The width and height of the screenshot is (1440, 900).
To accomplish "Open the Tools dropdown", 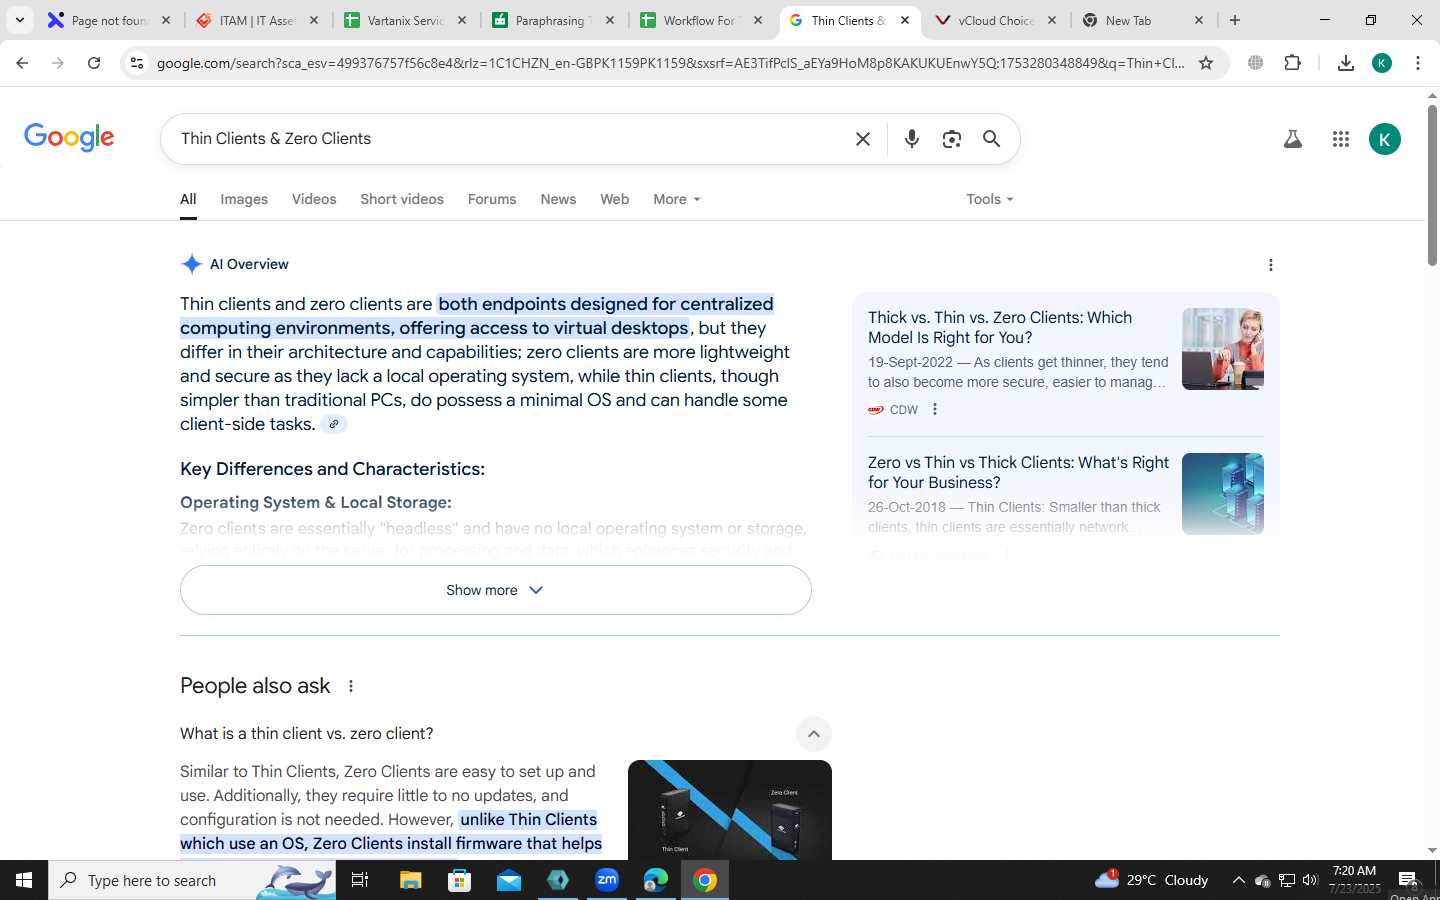I will [x=990, y=199].
